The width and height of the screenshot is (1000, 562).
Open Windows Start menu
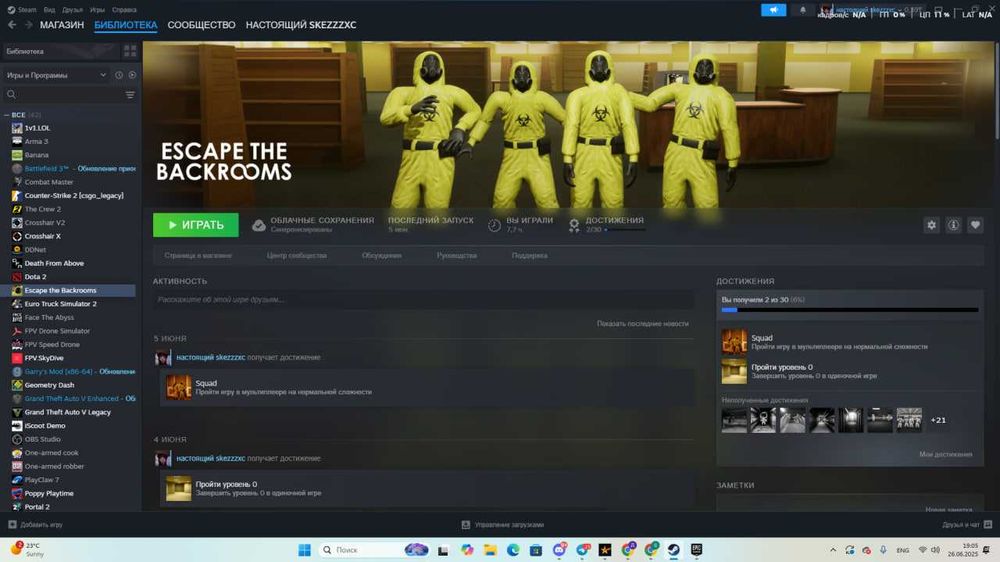click(305, 550)
